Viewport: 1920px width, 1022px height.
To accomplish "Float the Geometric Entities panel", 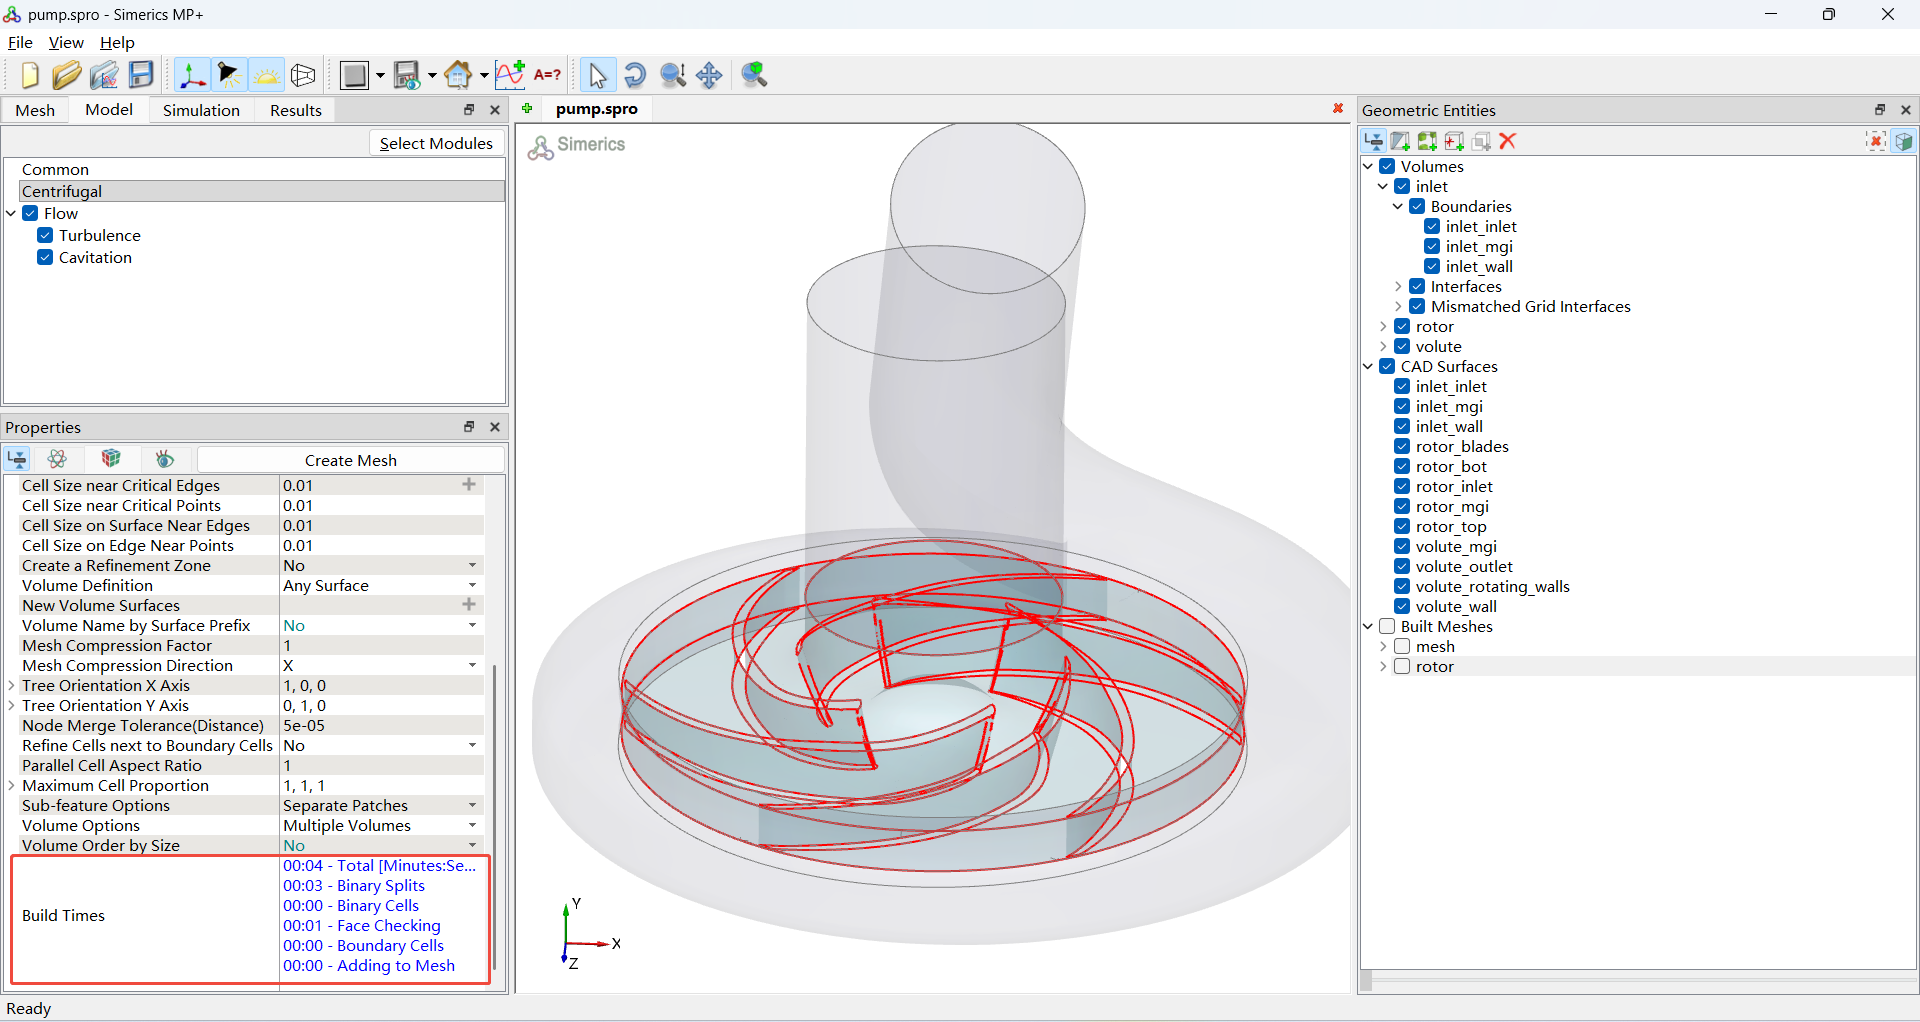I will click(x=1880, y=110).
